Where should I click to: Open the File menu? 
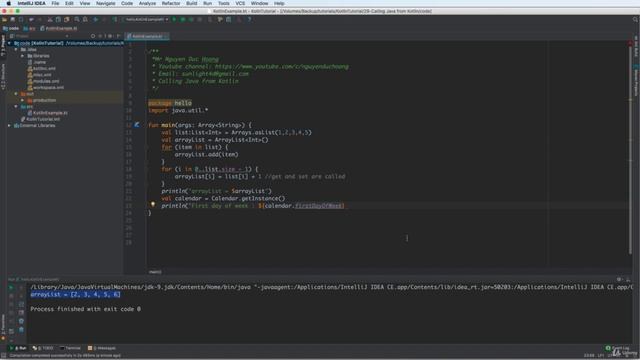tap(55, 3)
